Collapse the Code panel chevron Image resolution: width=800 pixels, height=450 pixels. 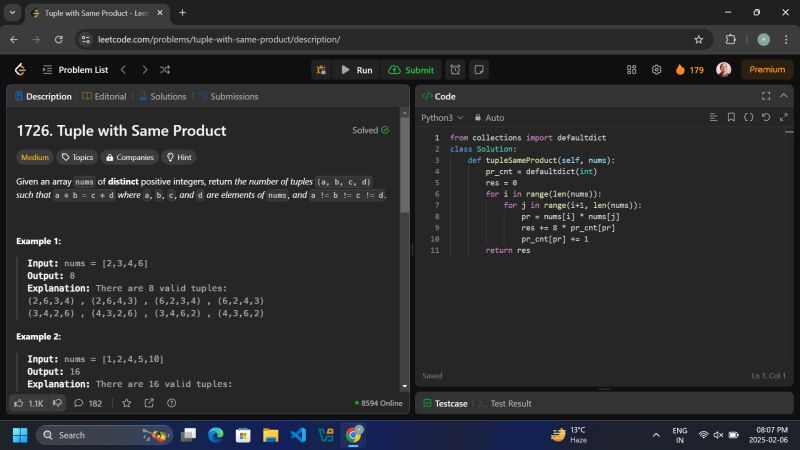coord(784,96)
